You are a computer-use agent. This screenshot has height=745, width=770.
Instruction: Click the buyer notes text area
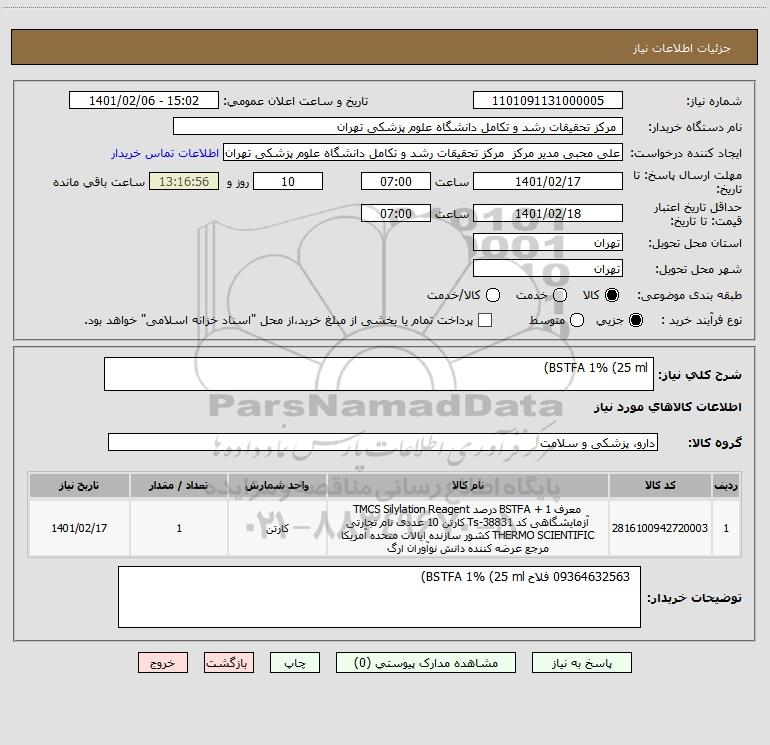coord(379,597)
